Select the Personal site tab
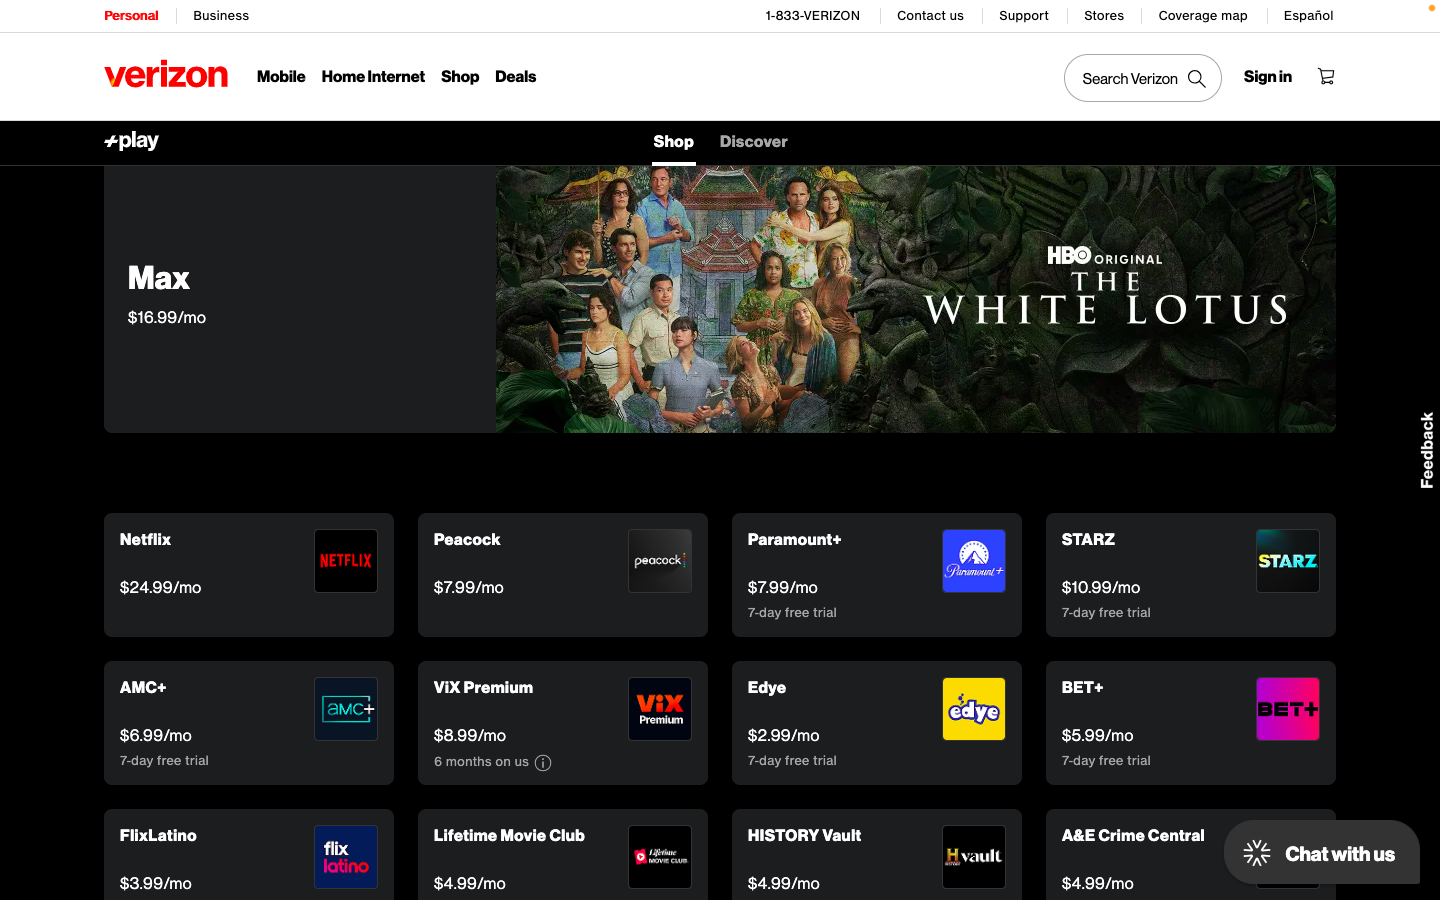The height and width of the screenshot is (900, 1440). point(131,16)
